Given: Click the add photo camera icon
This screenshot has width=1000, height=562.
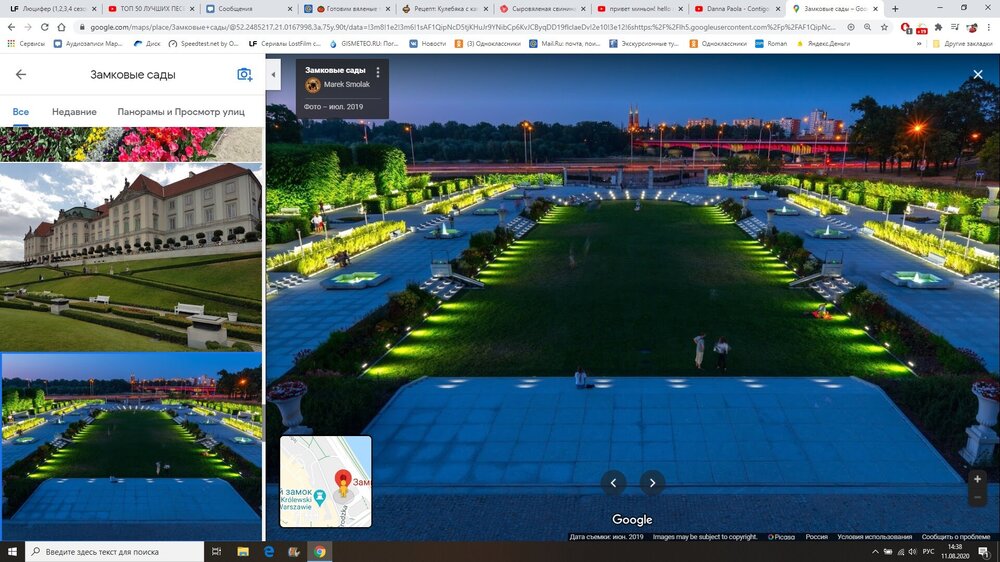Looking at the screenshot, I should [x=244, y=75].
